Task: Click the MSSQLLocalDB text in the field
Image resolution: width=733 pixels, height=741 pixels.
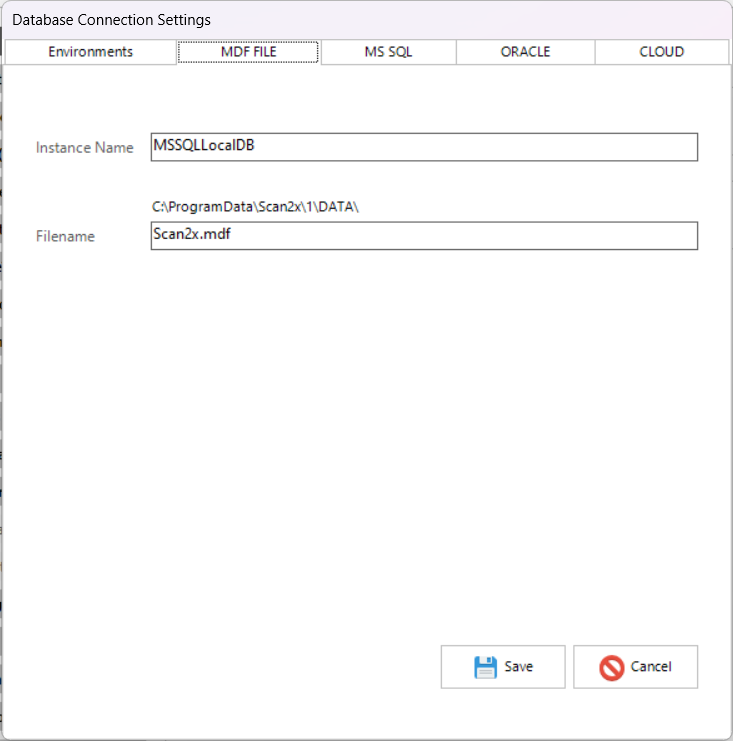Action: (203, 146)
